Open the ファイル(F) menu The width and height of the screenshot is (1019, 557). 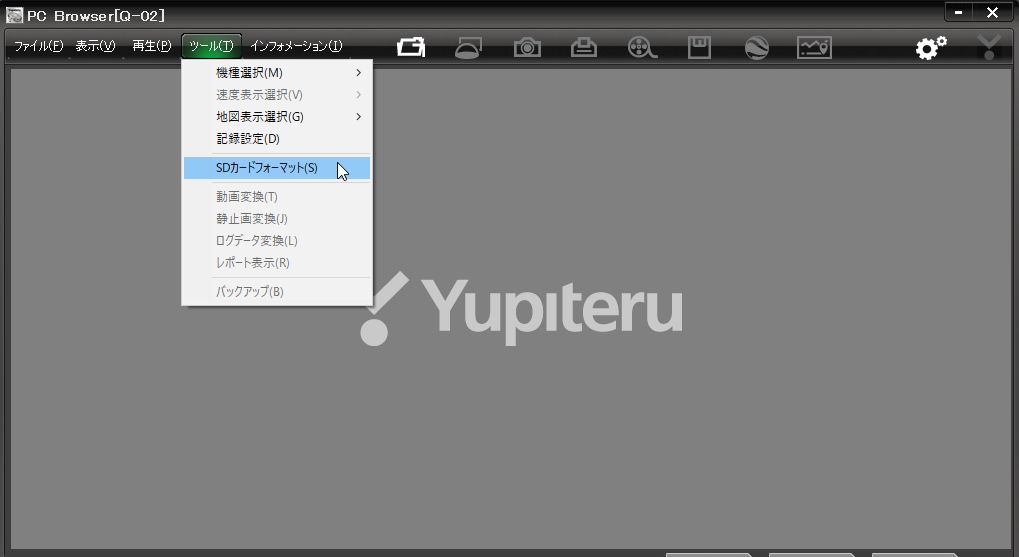38,46
